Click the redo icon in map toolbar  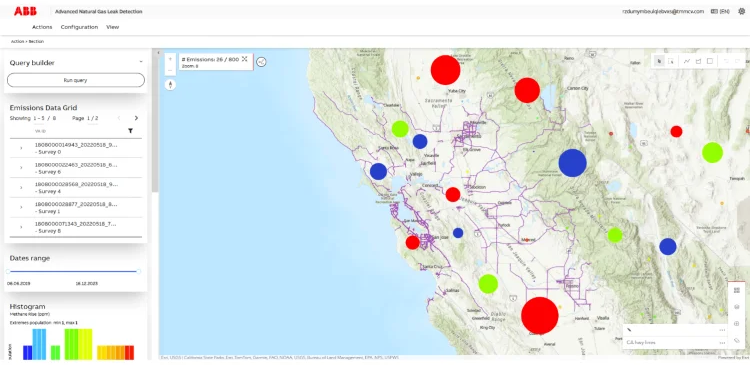(x=737, y=61)
